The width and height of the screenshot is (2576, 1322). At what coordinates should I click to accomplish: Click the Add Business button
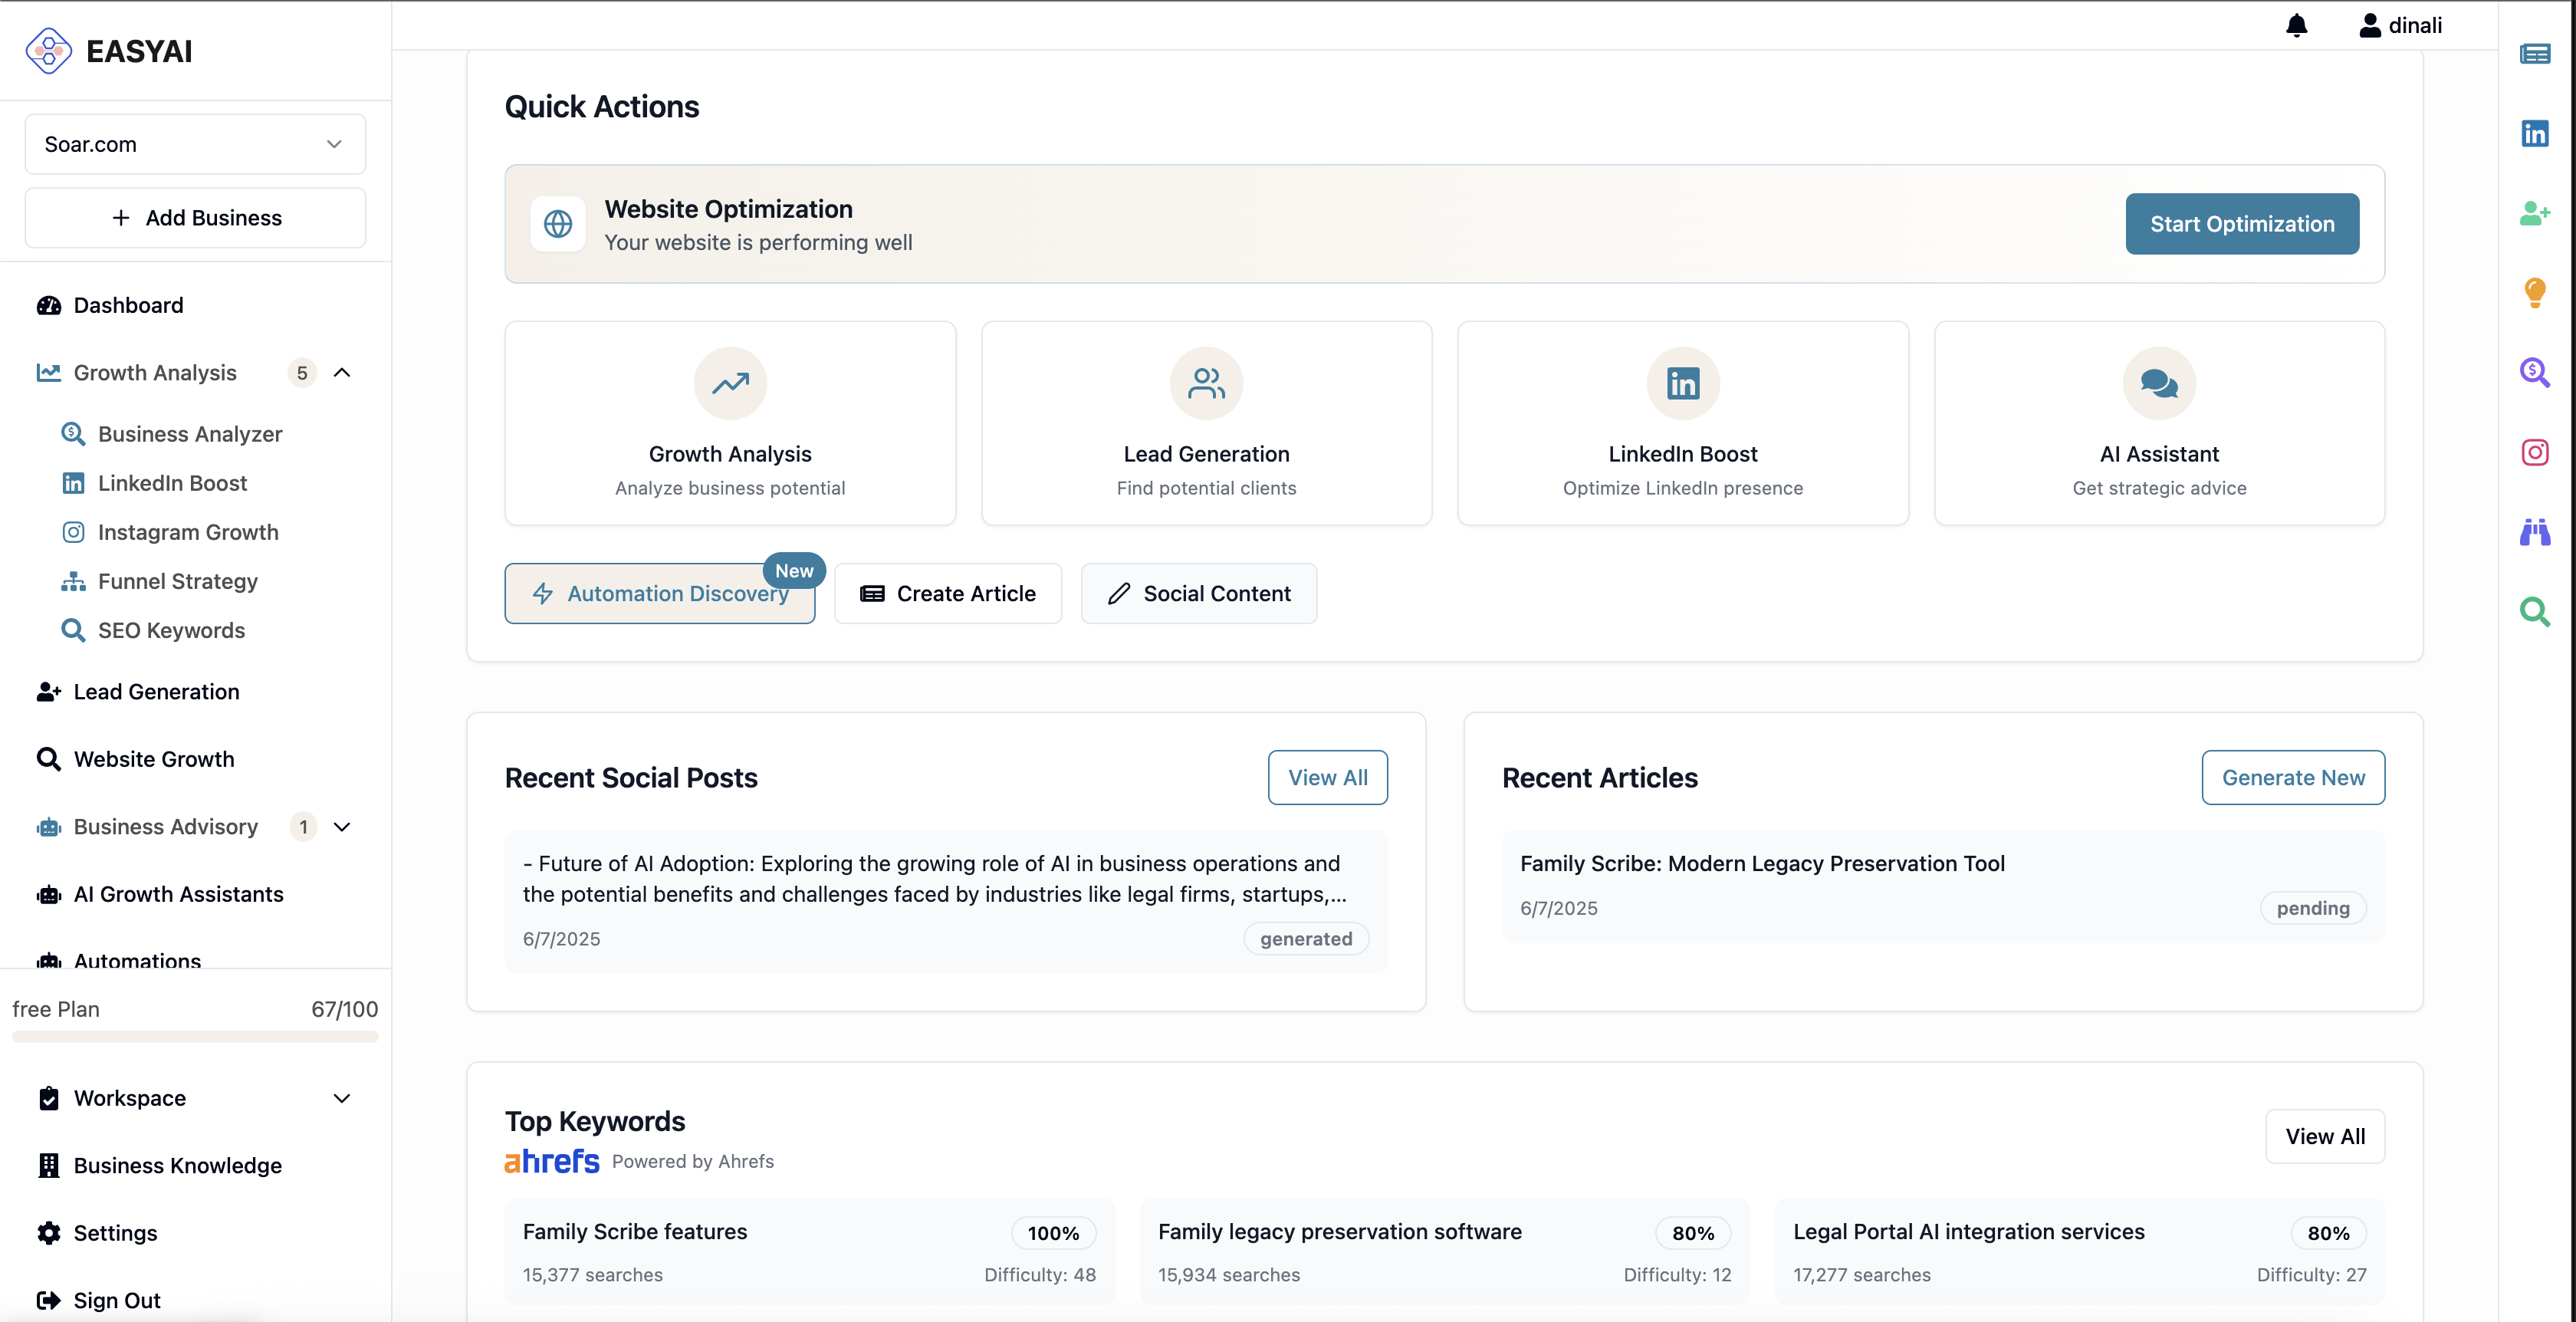point(195,217)
